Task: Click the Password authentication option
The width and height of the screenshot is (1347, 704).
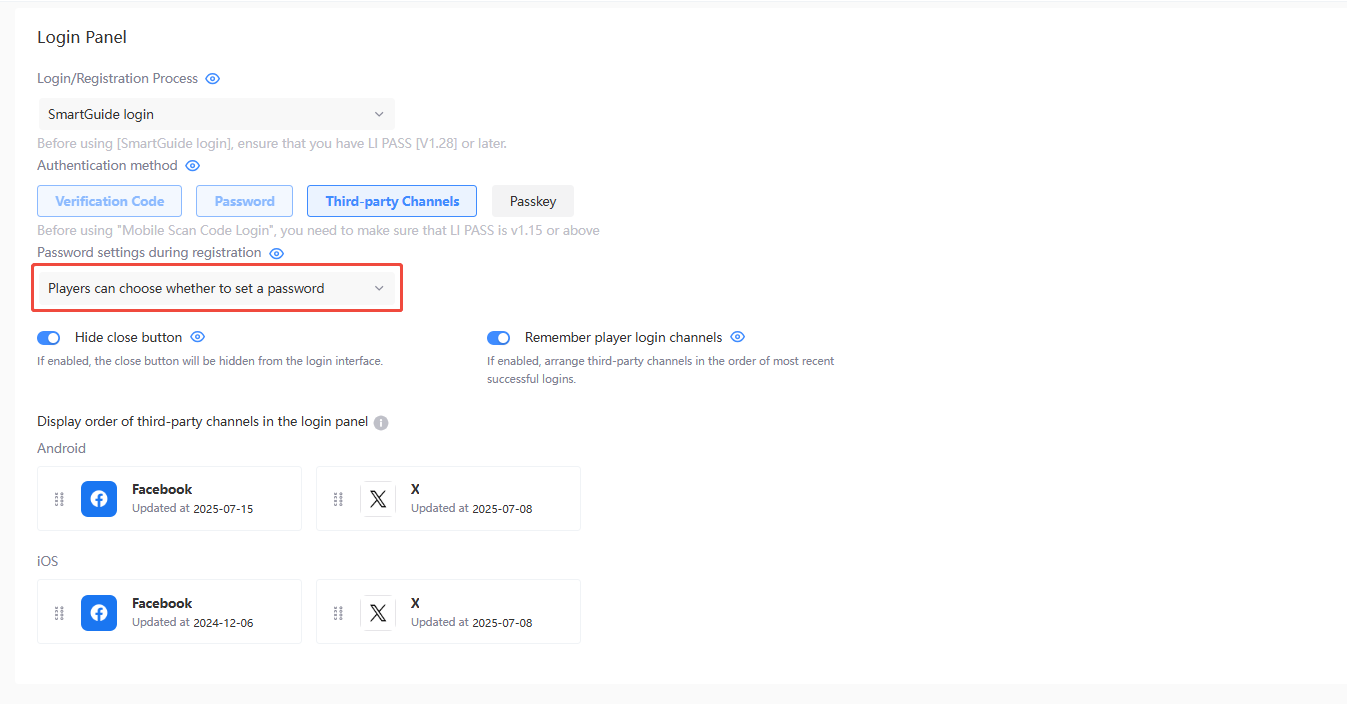Action: pyautogui.click(x=244, y=200)
